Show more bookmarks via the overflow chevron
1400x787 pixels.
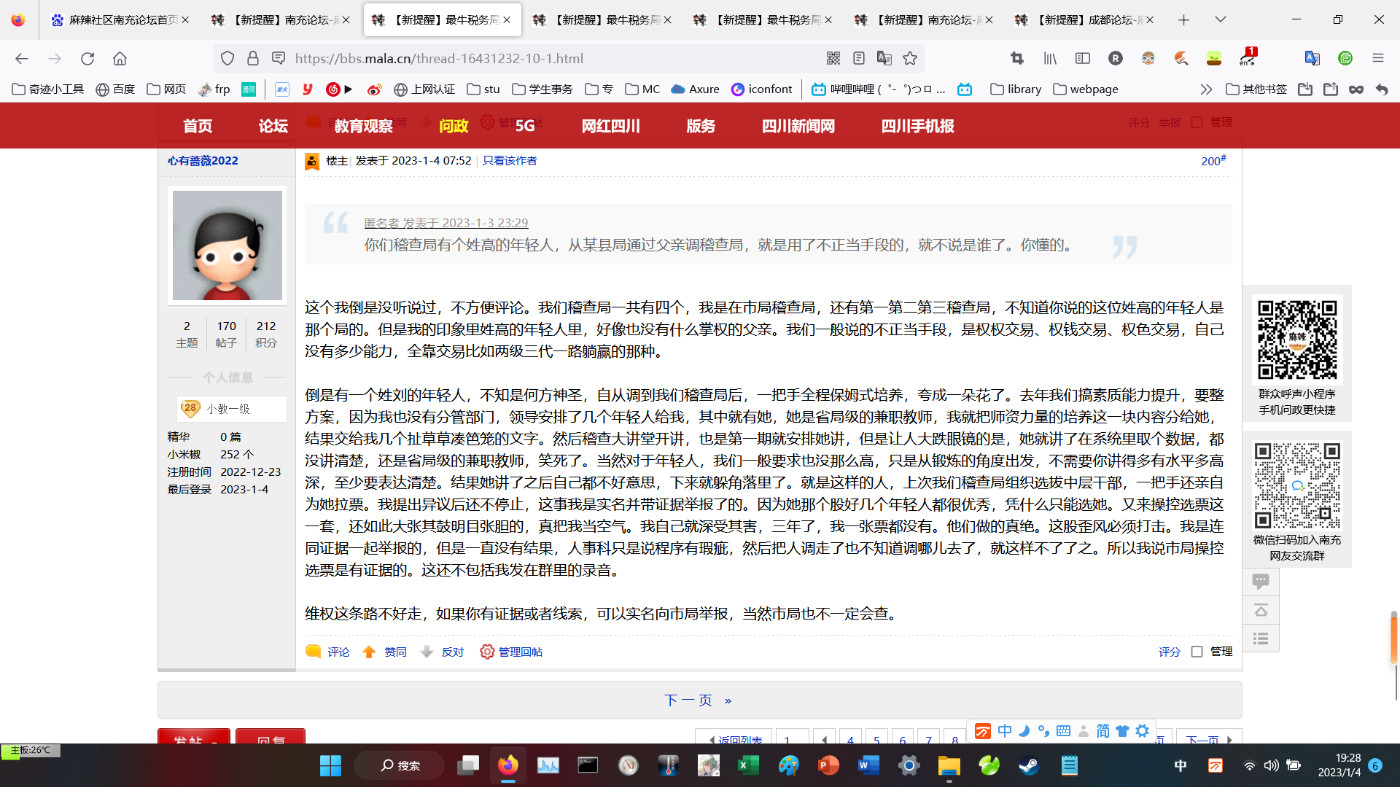(1206, 89)
